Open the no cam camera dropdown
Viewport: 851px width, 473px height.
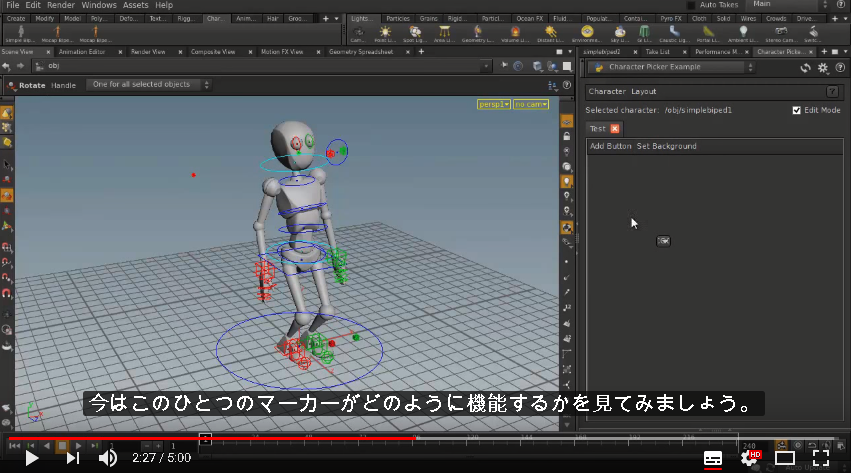pos(531,104)
